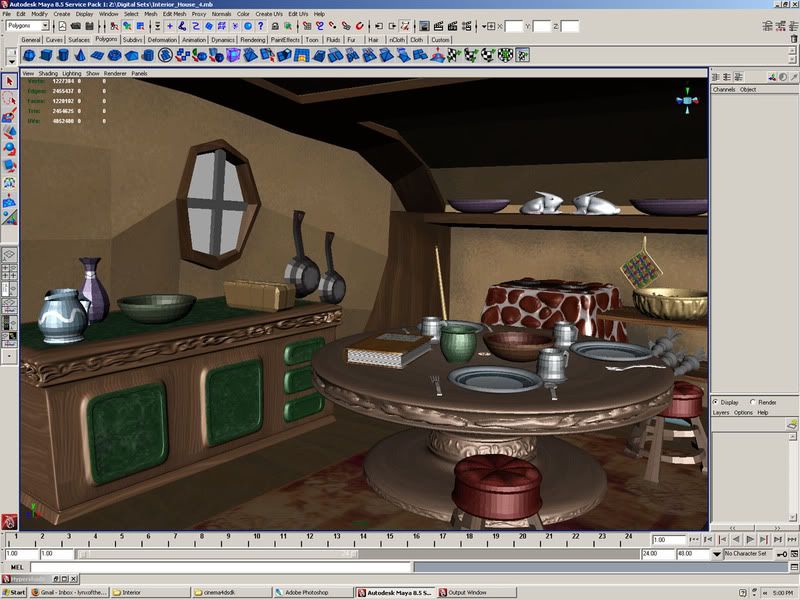Open the Channels menu in Channel Box

[724, 89]
